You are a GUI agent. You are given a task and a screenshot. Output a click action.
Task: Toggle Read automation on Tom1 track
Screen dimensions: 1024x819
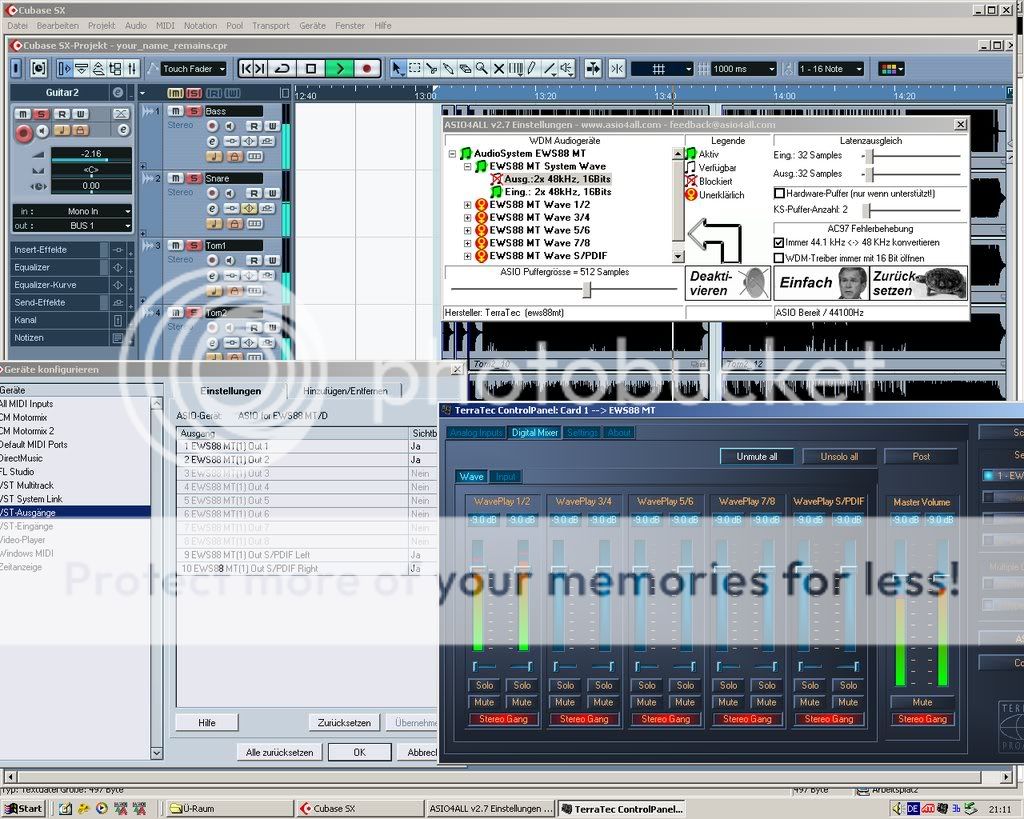click(x=253, y=261)
